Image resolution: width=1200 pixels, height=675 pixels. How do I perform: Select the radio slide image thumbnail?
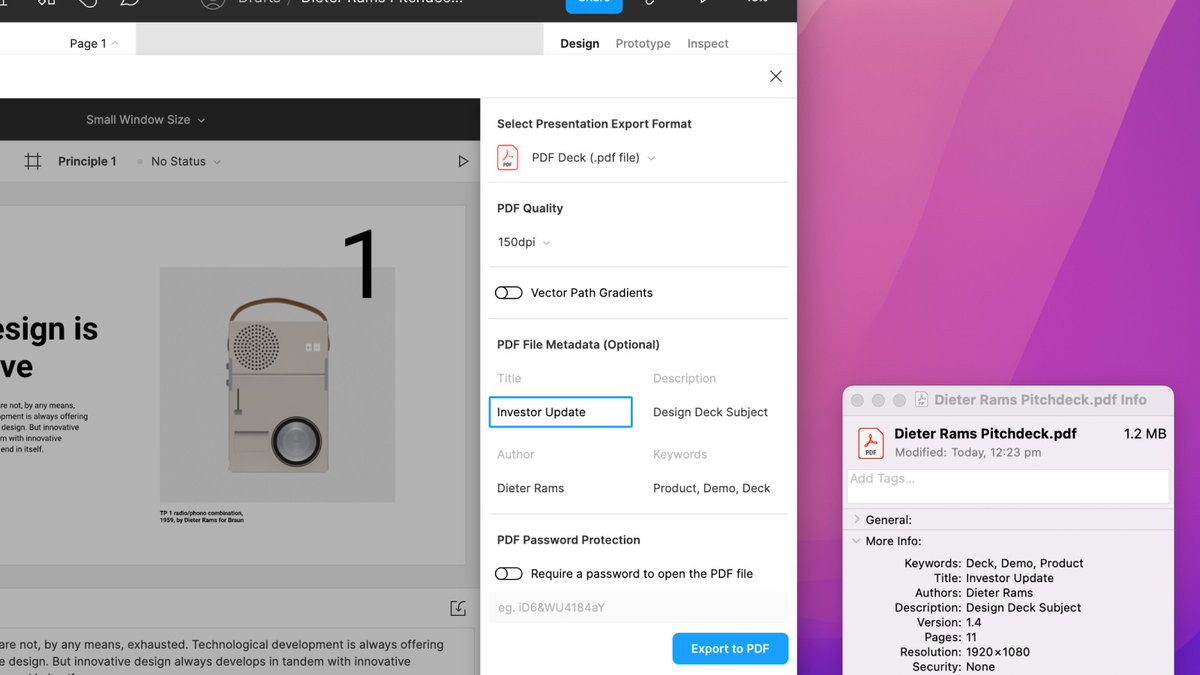point(278,385)
